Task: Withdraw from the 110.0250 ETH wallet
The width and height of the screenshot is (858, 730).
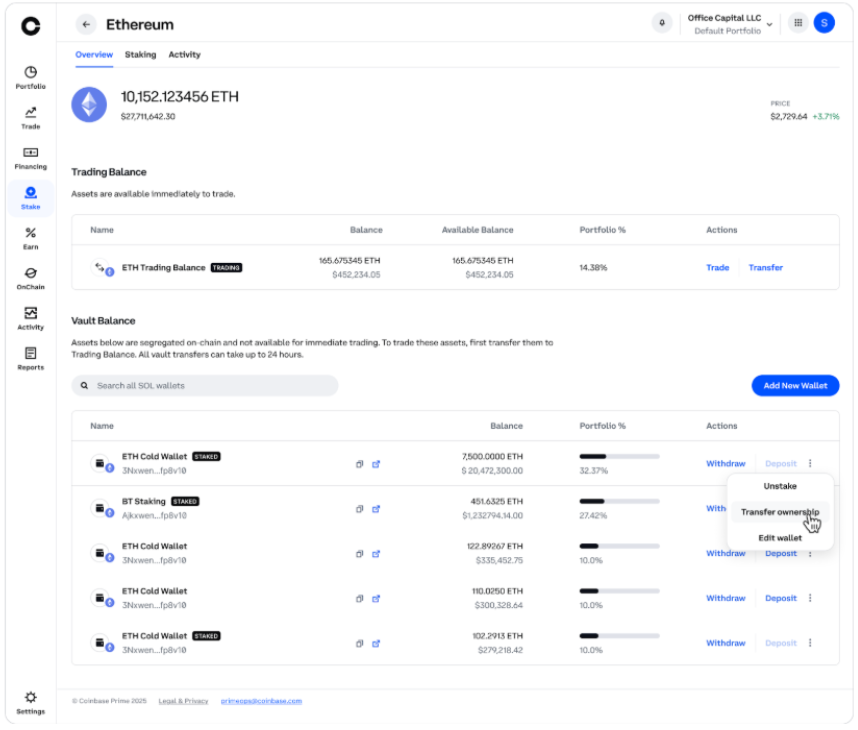Action: coord(726,598)
